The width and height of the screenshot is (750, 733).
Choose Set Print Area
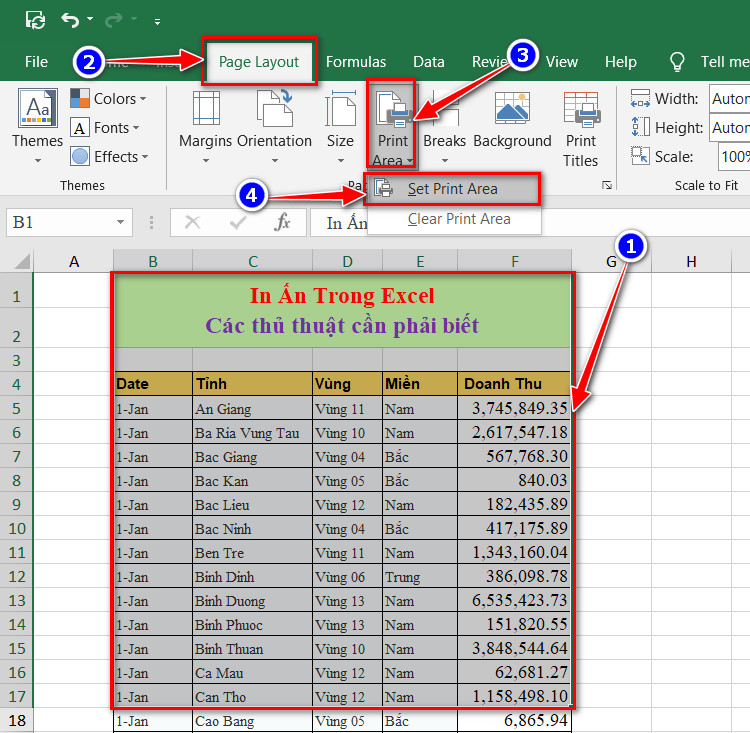pyautogui.click(x=452, y=189)
